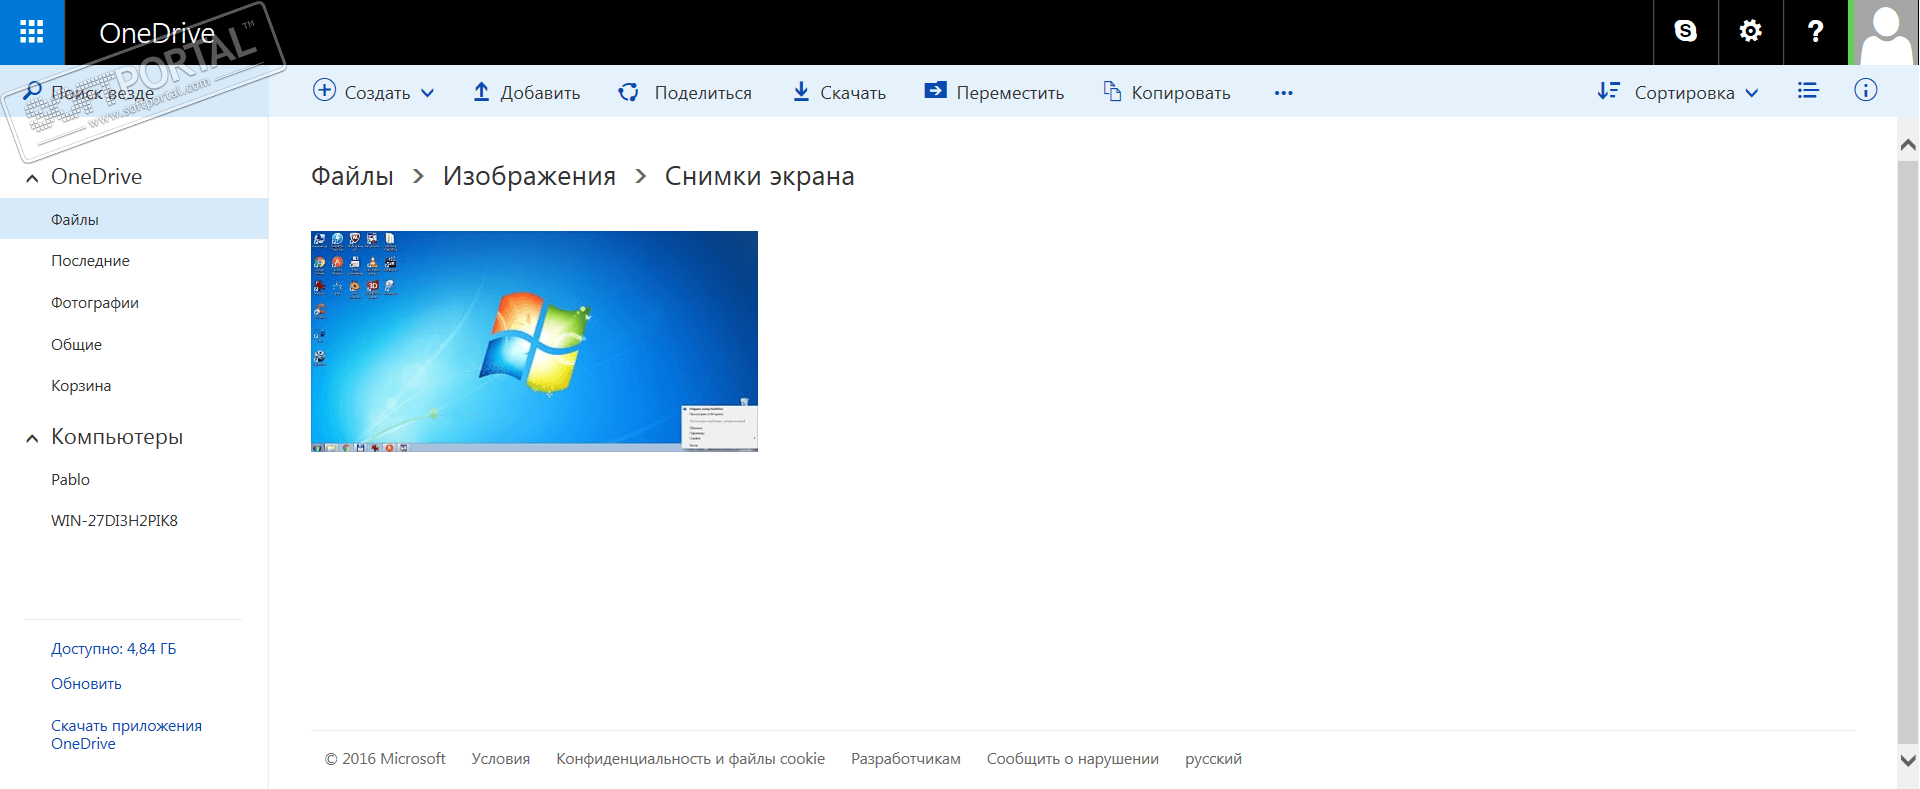Viewport: 1920px width, 789px height.
Task: Open the account profile avatar
Action: coord(1886,32)
